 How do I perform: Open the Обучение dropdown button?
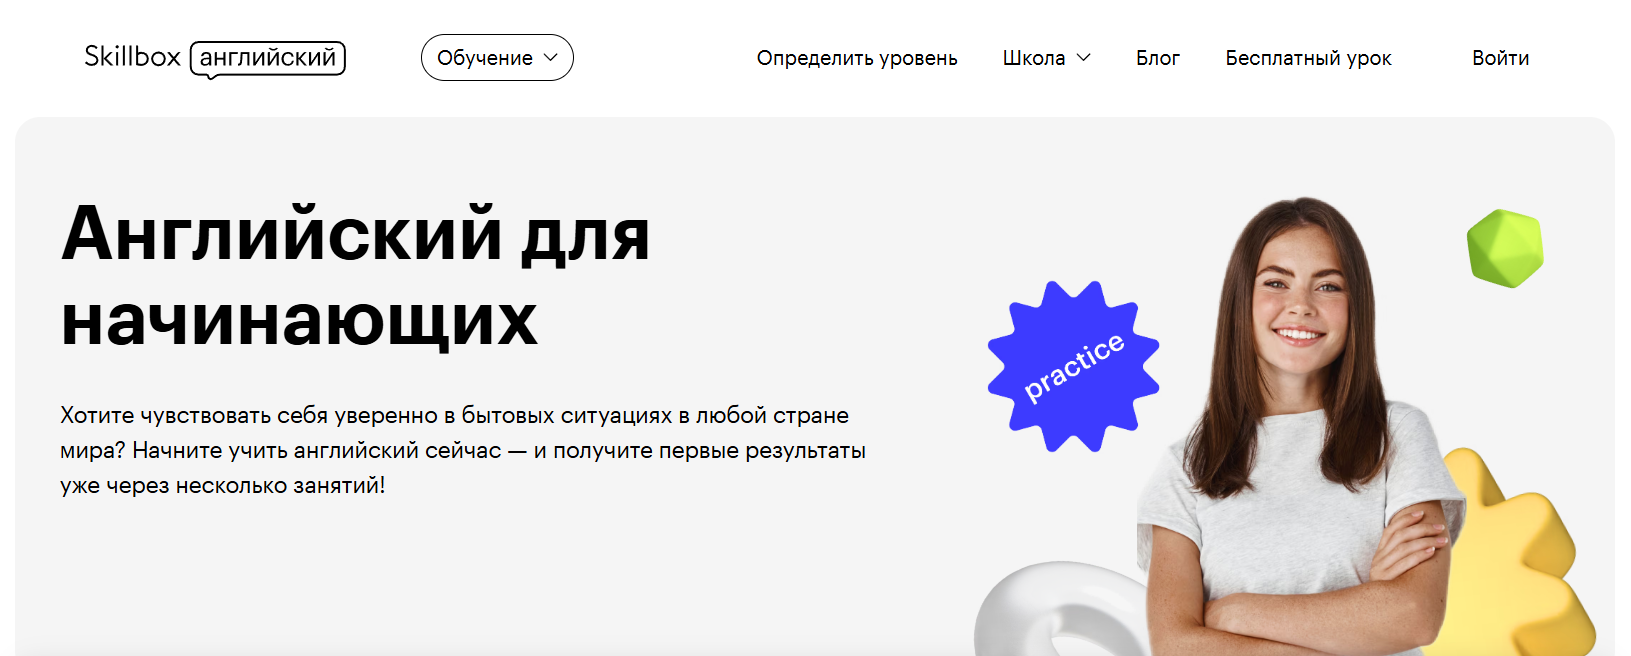(497, 58)
